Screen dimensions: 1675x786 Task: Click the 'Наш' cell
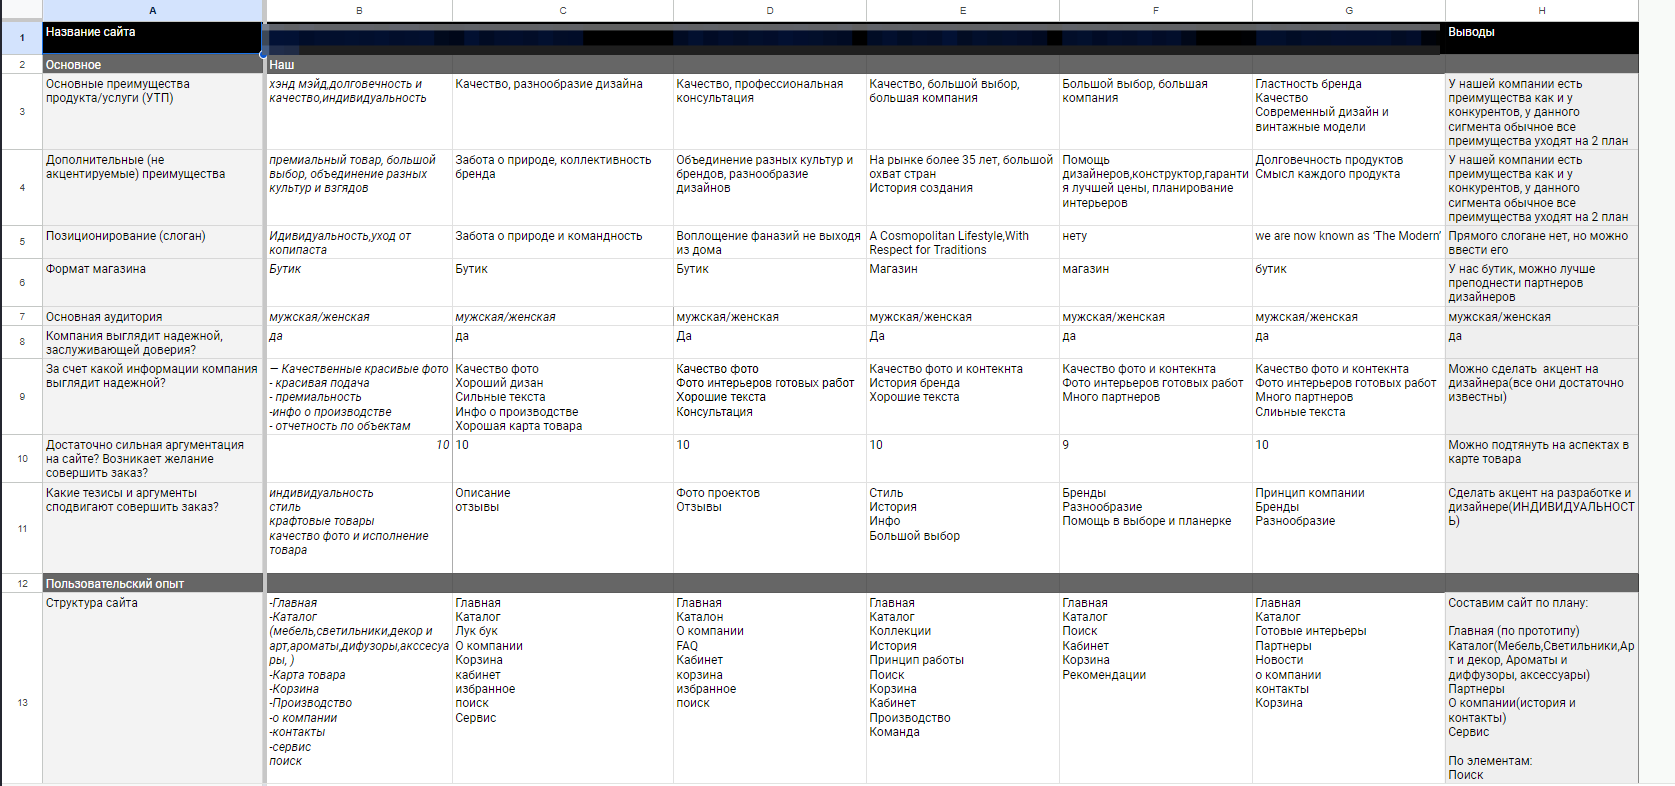(359, 65)
